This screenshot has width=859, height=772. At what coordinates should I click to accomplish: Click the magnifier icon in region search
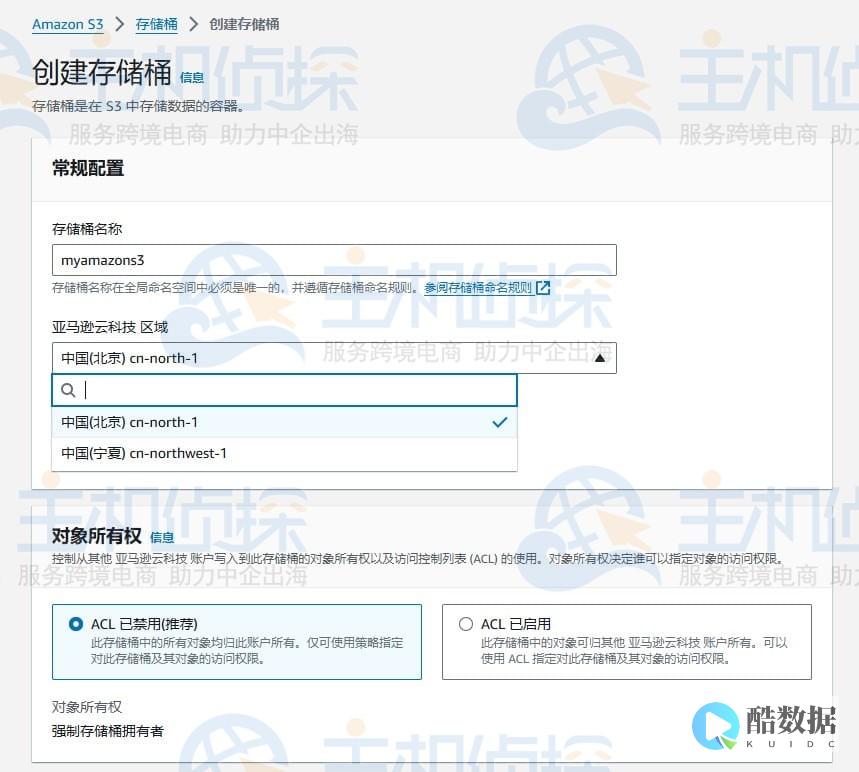68,390
